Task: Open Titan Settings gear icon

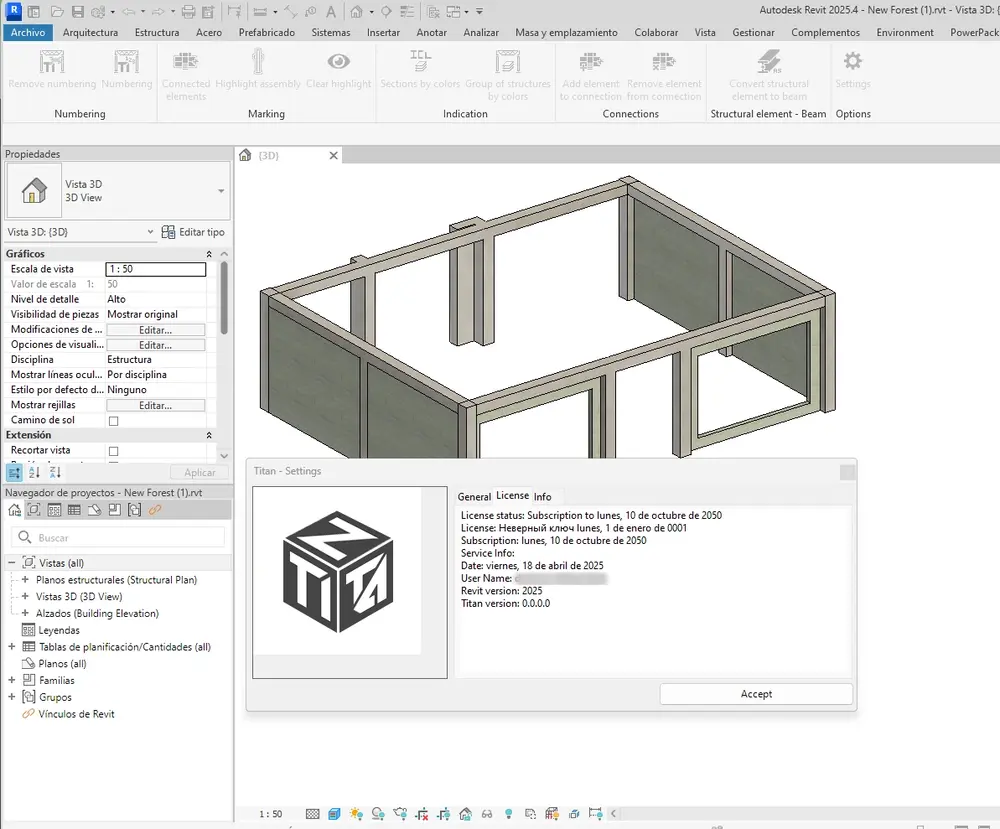Action: tap(853, 62)
